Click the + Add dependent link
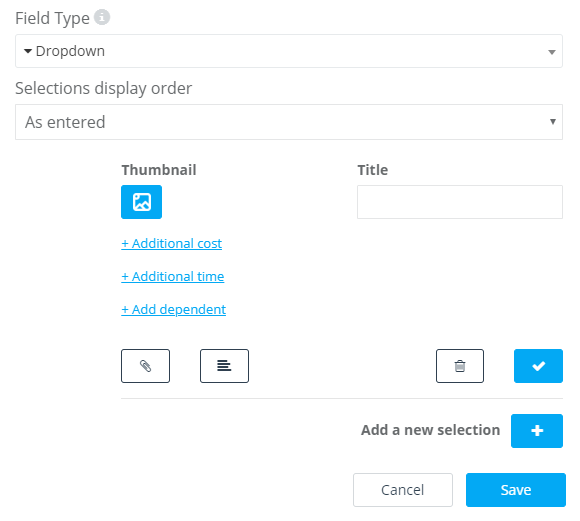 coord(173,309)
